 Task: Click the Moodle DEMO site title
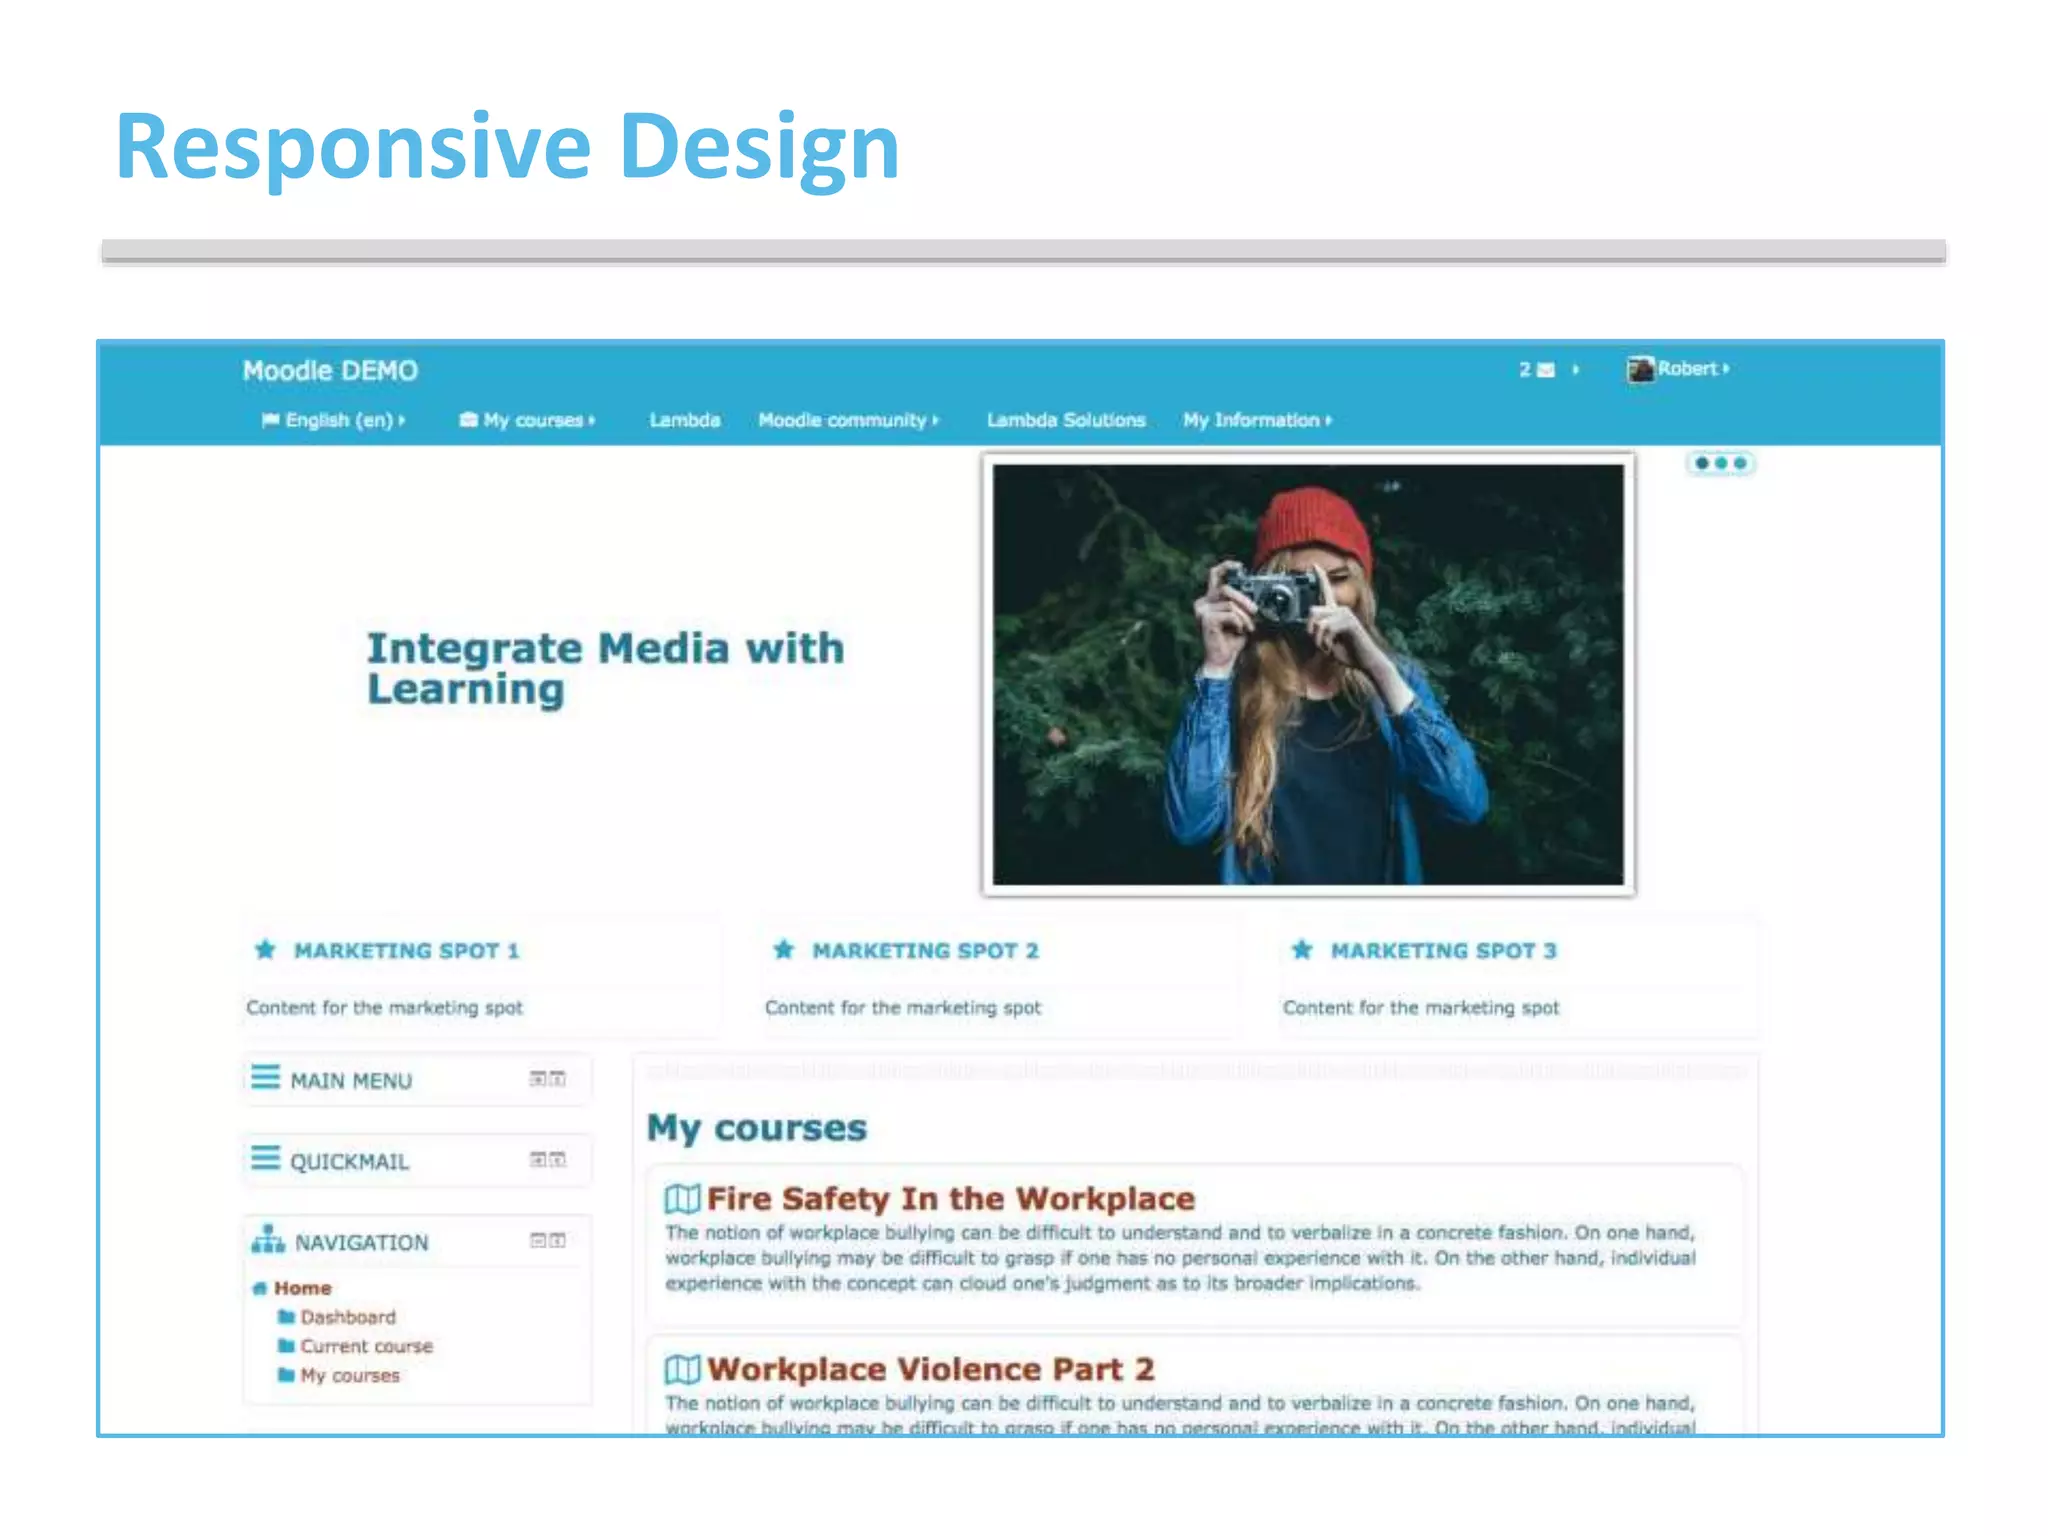(330, 371)
